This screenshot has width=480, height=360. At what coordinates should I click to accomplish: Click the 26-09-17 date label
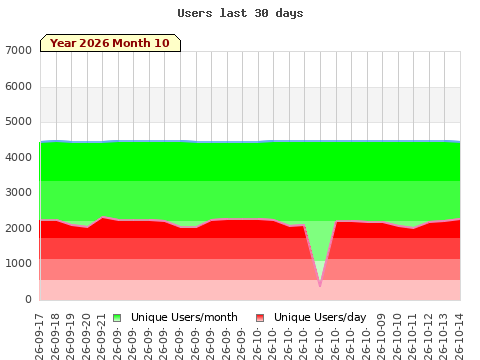coord(39,336)
